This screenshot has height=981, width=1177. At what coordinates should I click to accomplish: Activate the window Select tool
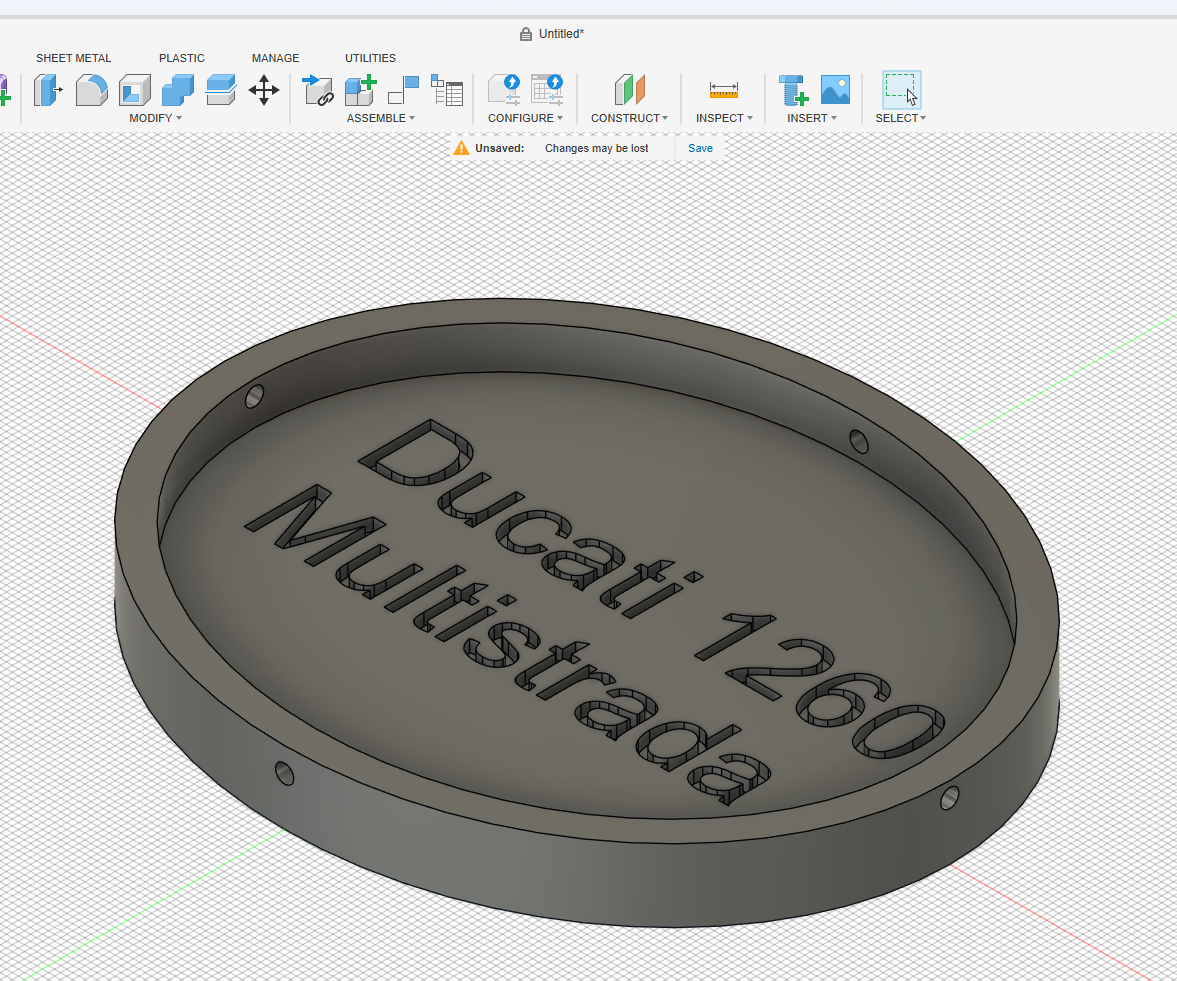coord(900,90)
